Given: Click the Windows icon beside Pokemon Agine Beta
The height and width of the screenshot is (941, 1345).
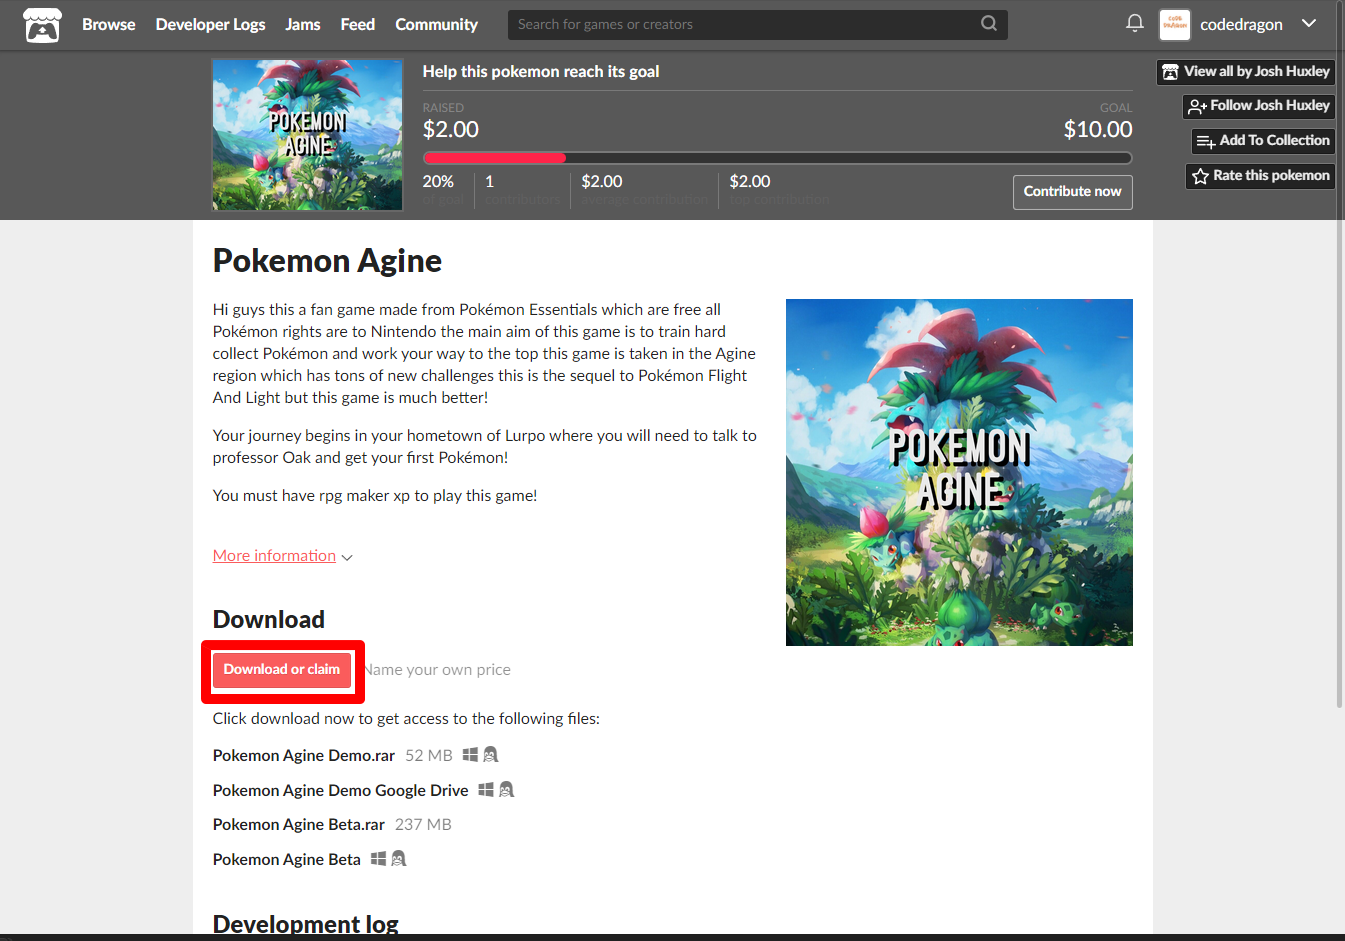Looking at the screenshot, I should pyautogui.click(x=378, y=859).
